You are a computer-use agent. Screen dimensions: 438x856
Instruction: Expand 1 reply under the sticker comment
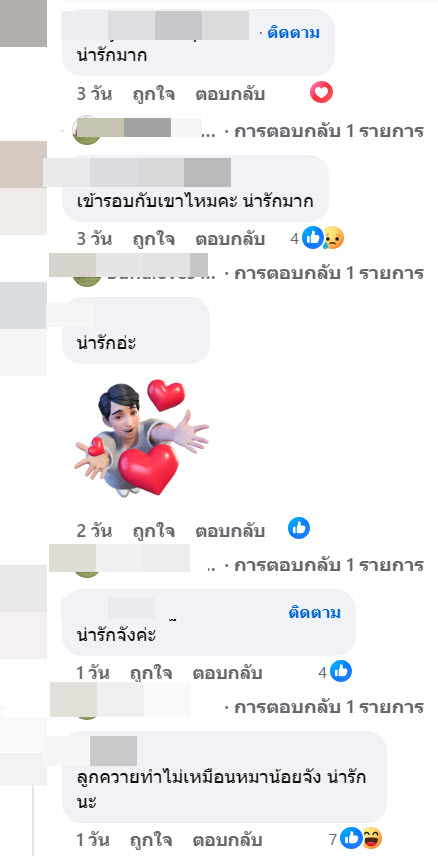coord(329,565)
